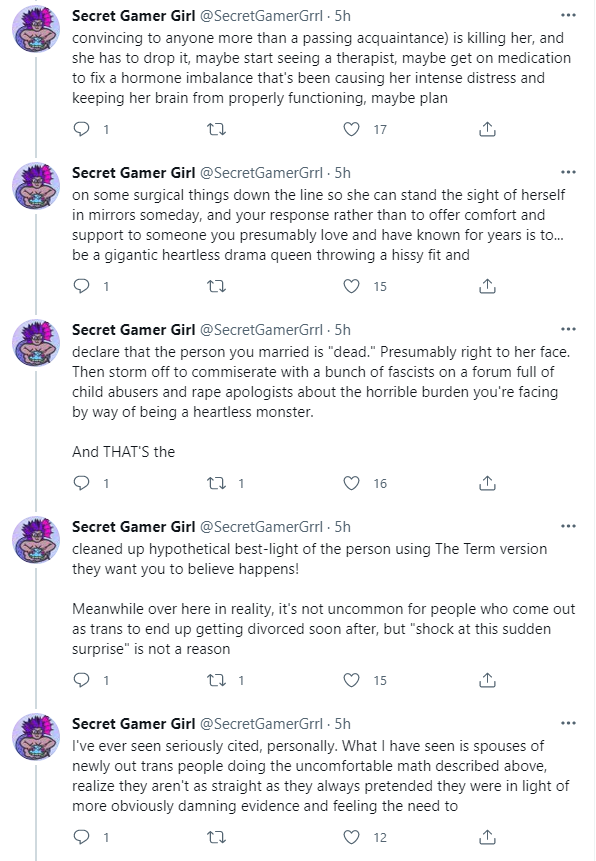Open Secret Gamer Girl name on last tweet

[x=133, y=724]
